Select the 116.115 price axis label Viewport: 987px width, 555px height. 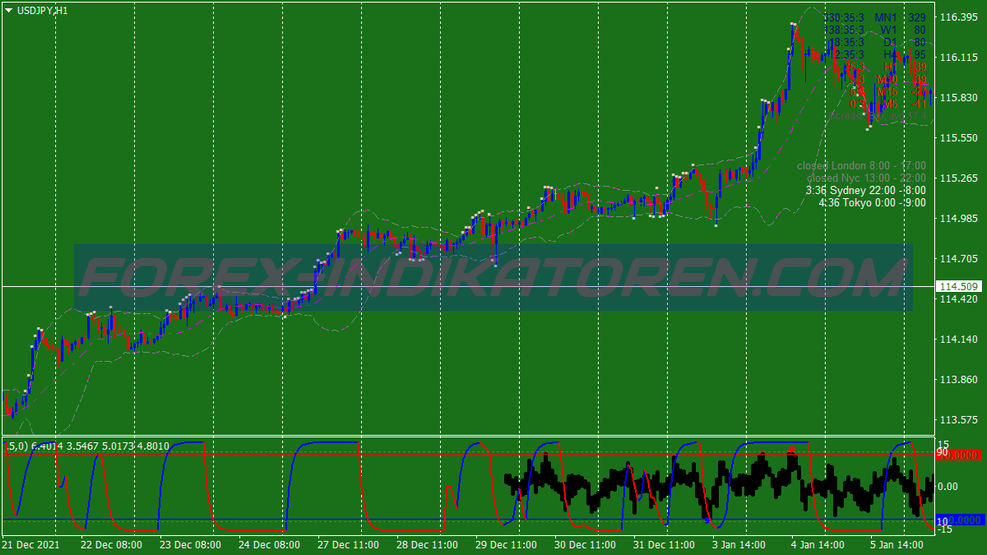tap(959, 57)
